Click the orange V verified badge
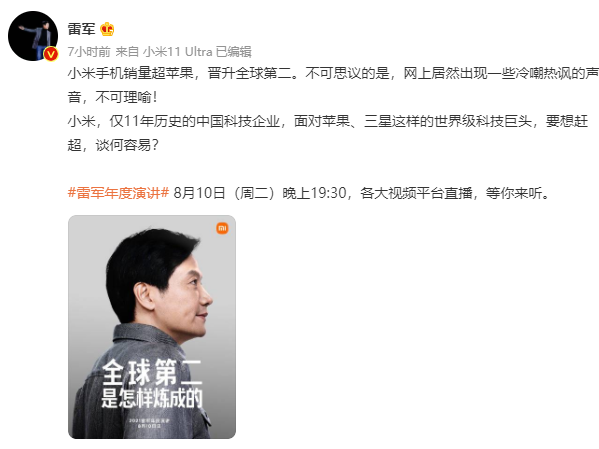 click(x=51, y=54)
